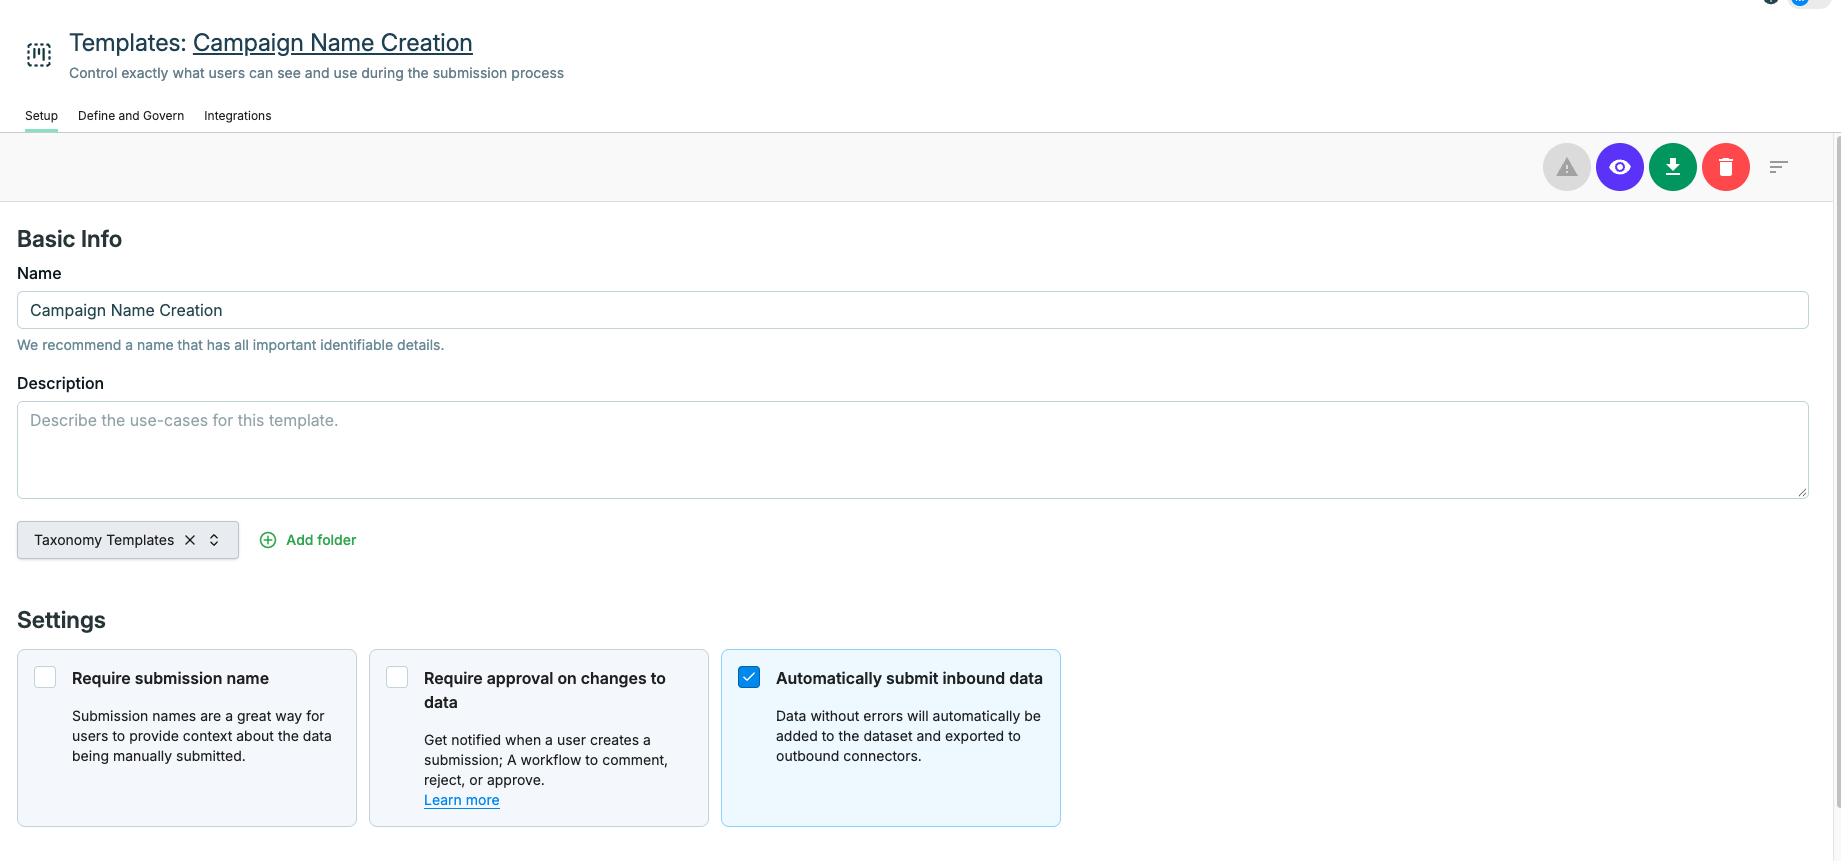The width and height of the screenshot is (1841, 861).
Task: Switch to the Setup tab
Action: 41,116
